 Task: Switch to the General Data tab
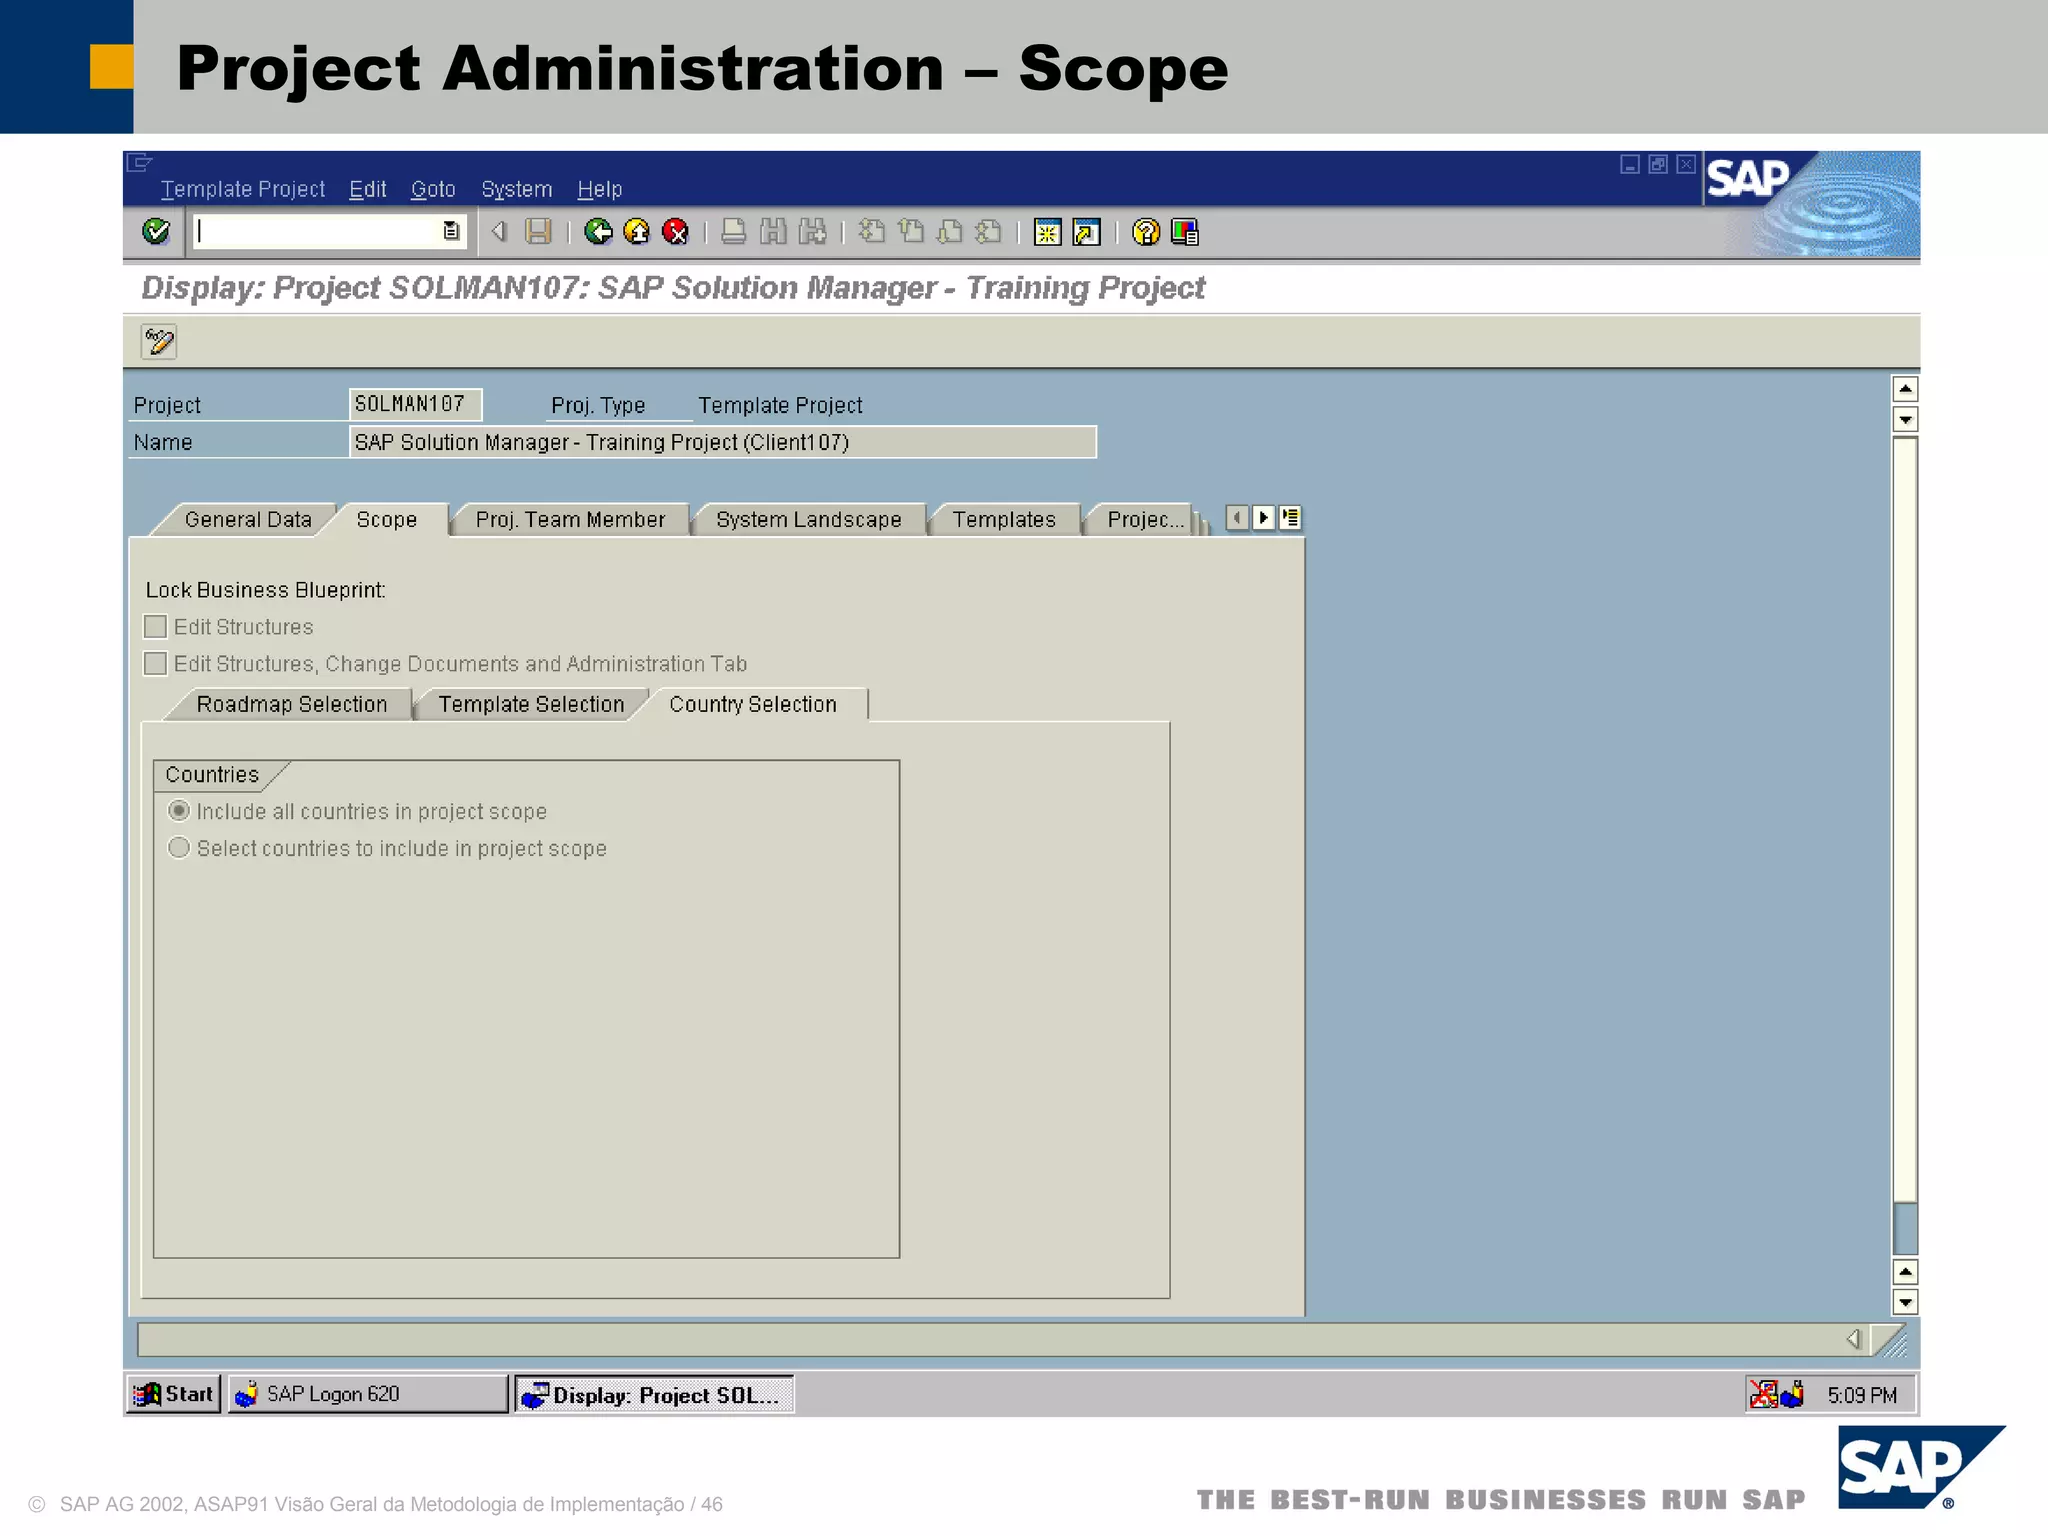[248, 520]
